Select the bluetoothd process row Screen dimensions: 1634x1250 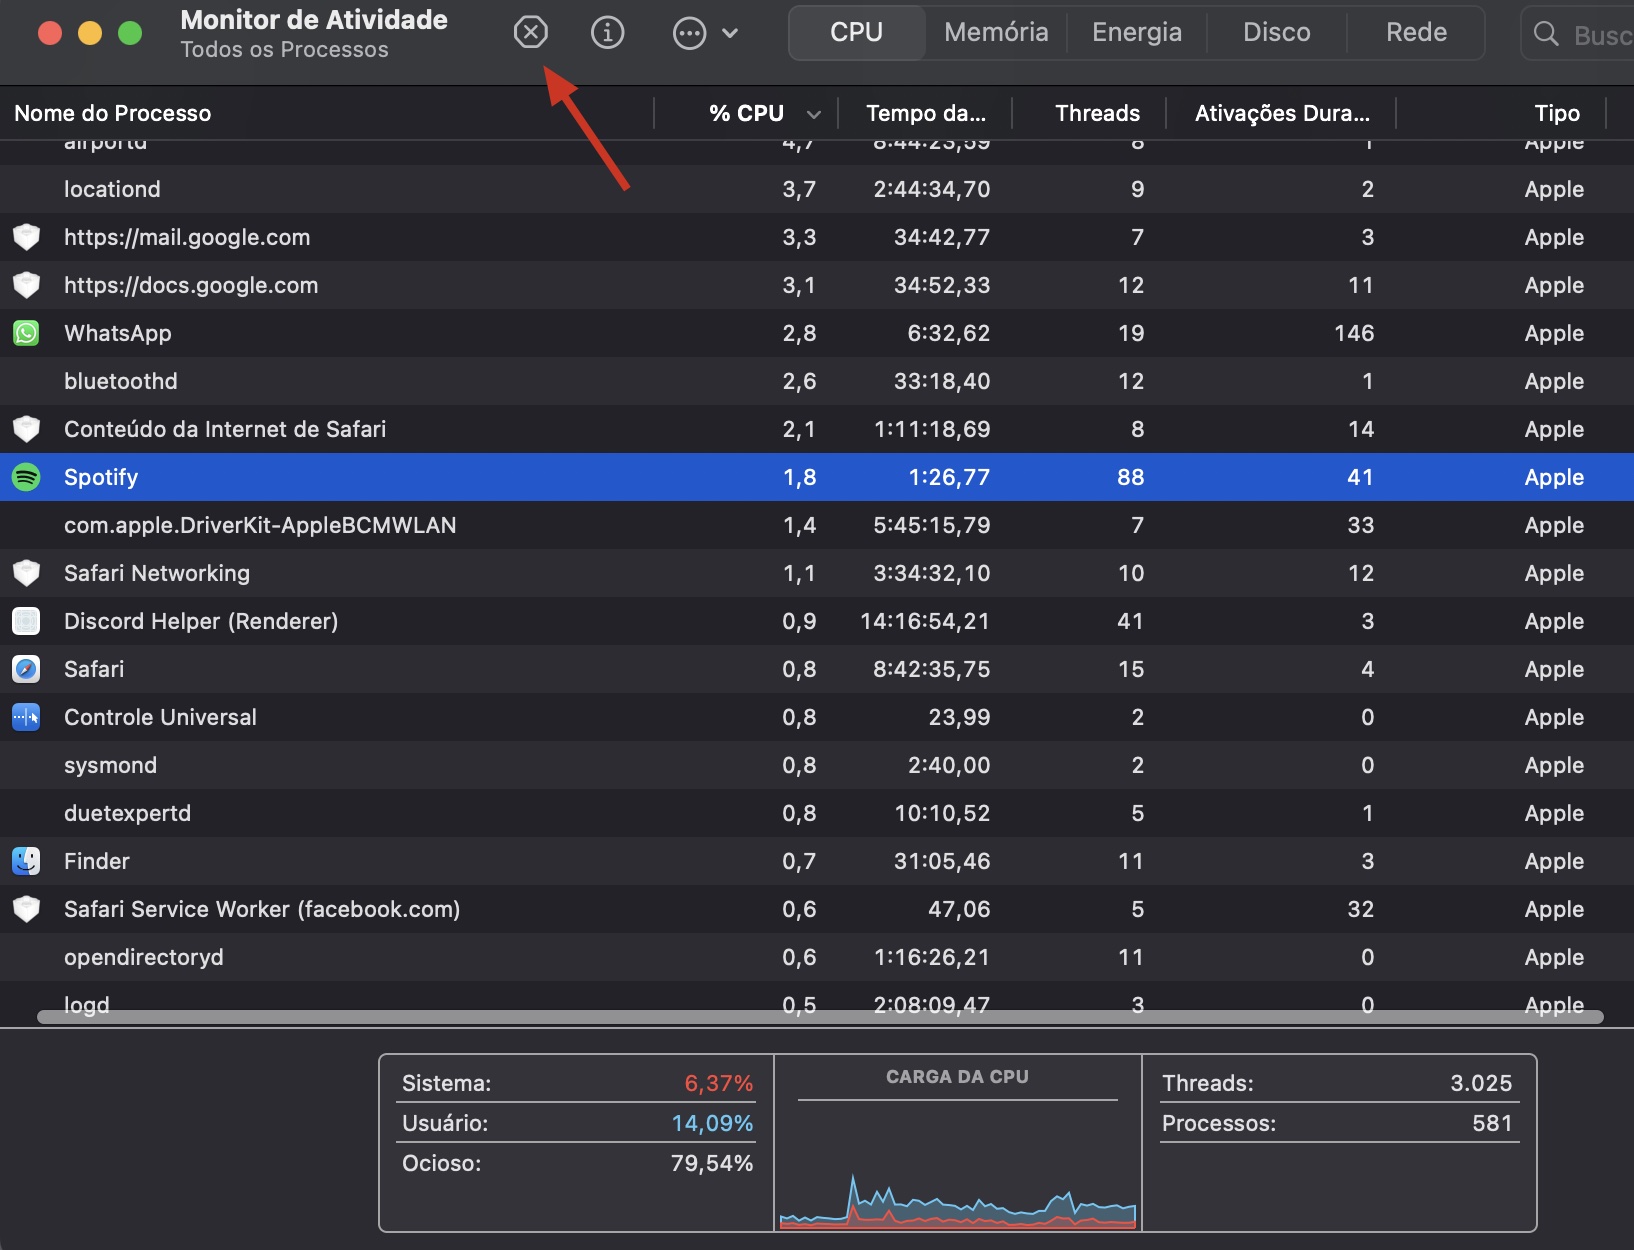pos(400,381)
